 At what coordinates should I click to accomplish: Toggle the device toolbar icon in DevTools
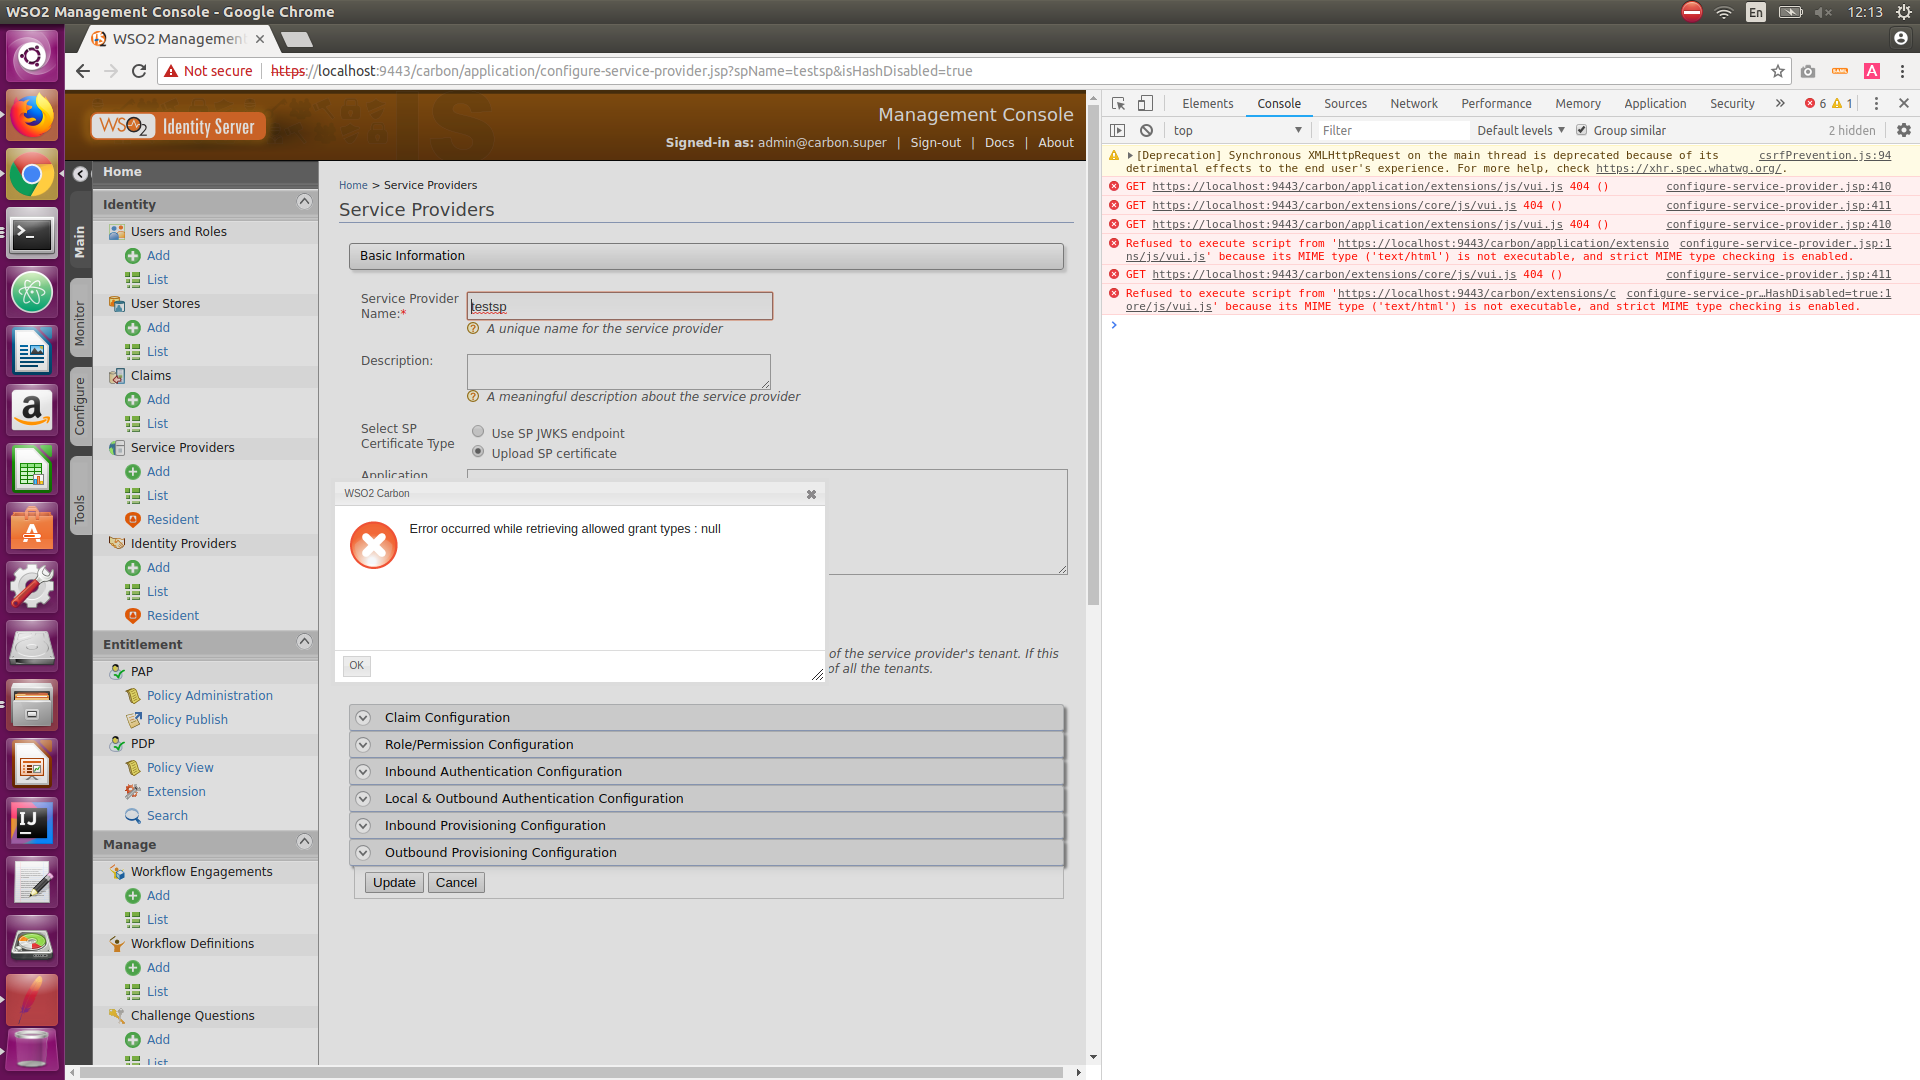(1145, 103)
